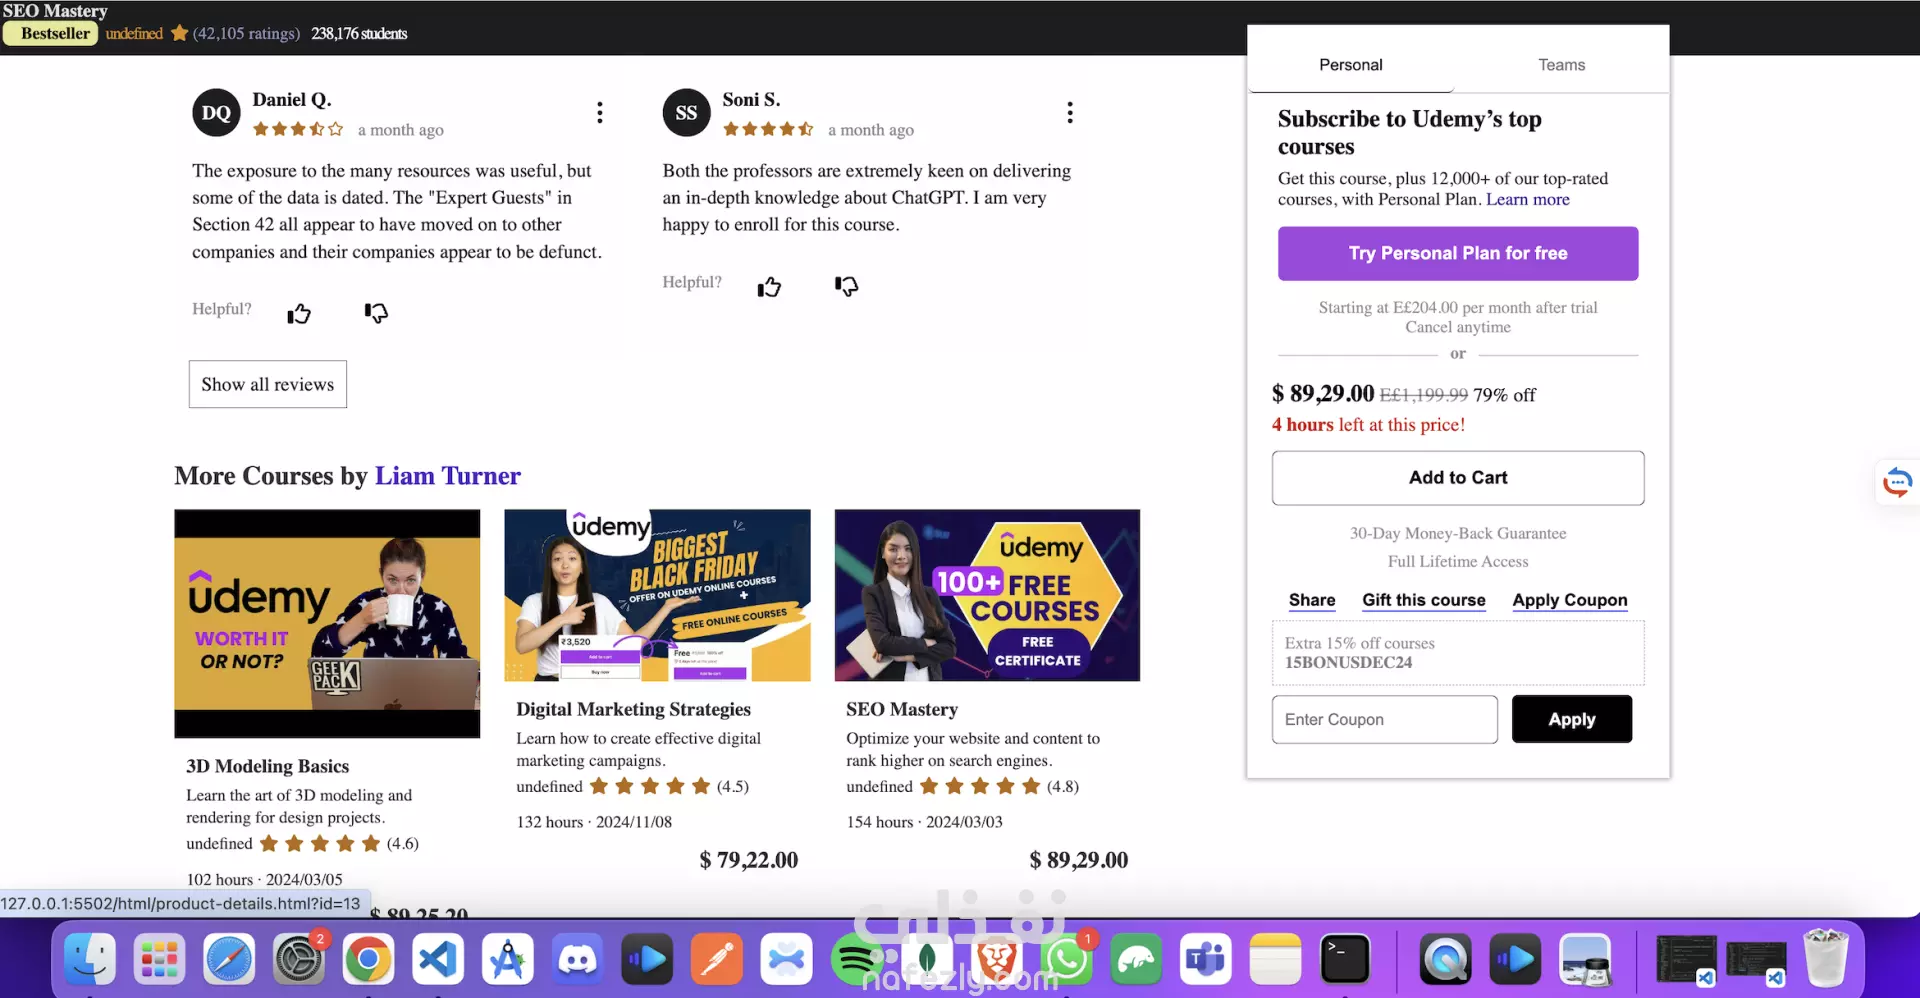Click the SS reviewer avatar
The width and height of the screenshot is (1920, 998).
pyautogui.click(x=686, y=113)
